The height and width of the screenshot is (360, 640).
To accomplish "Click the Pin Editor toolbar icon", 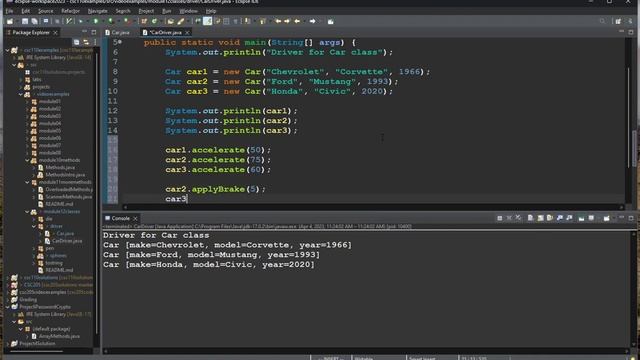I will (331, 21).
